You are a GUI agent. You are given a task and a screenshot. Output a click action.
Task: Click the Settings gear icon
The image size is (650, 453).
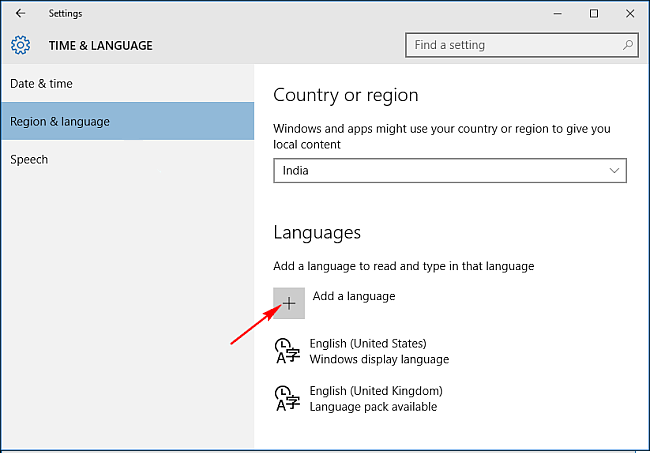(20, 45)
